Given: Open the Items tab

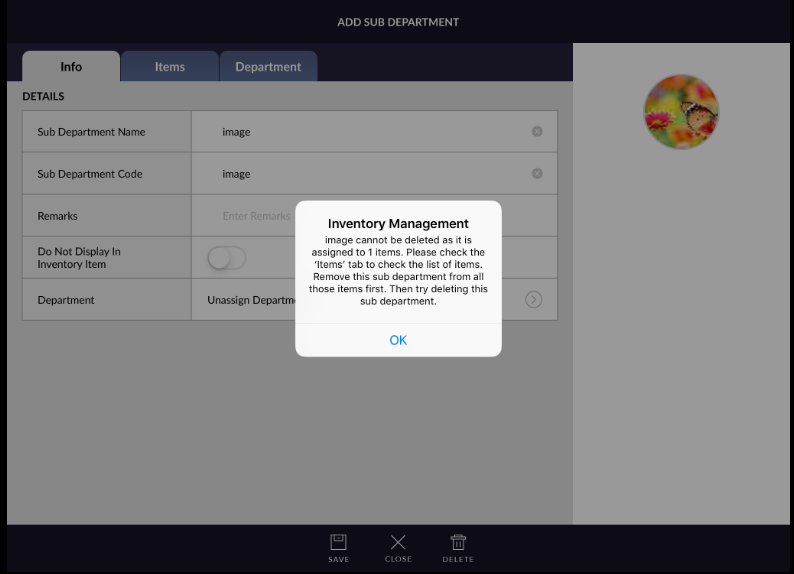Looking at the screenshot, I should pyautogui.click(x=169, y=67).
